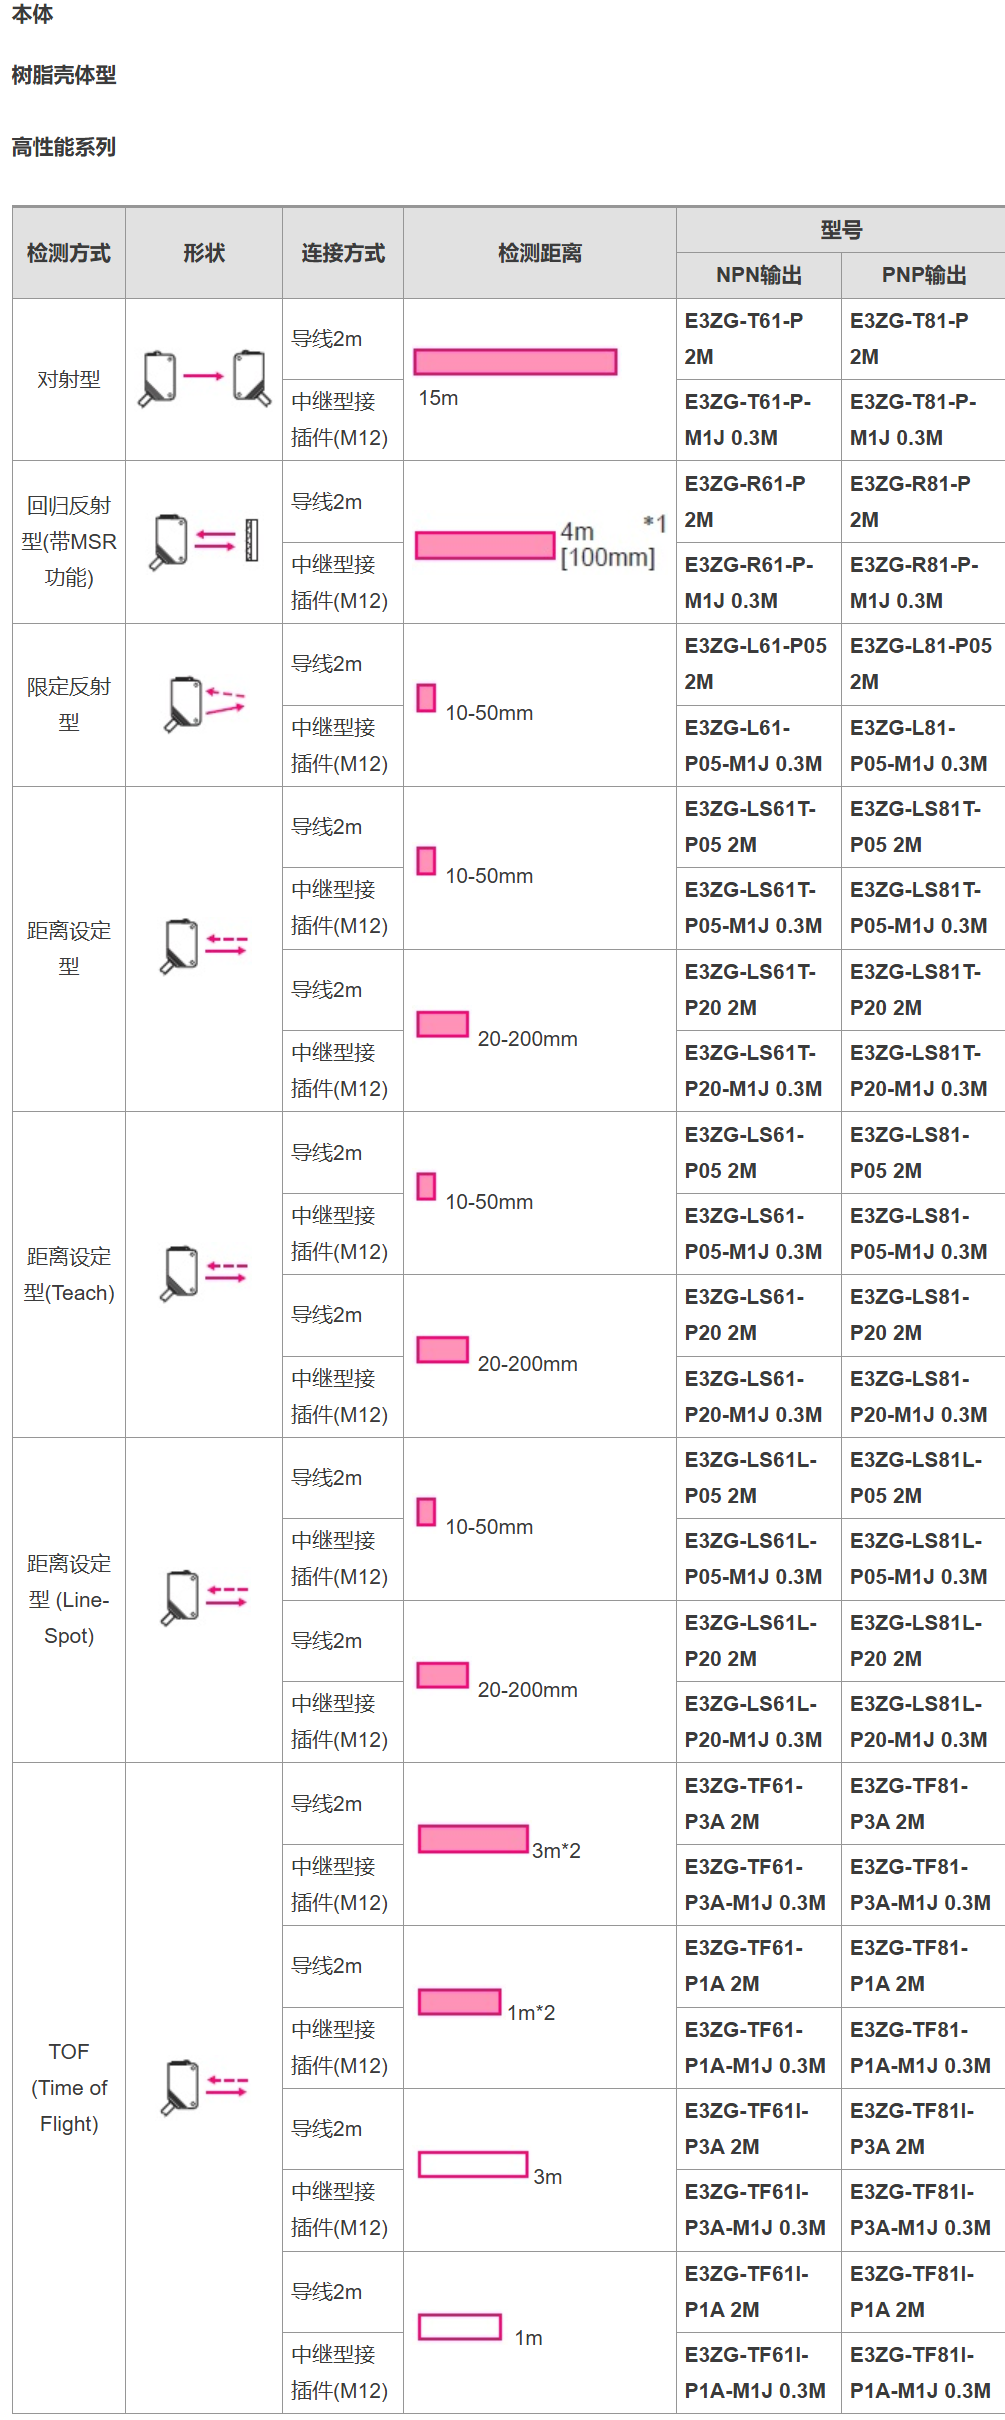Click the retro-reflective sensor shape icon
Image resolution: width=1005 pixels, height=2420 pixels.
(x=204, y=542)
